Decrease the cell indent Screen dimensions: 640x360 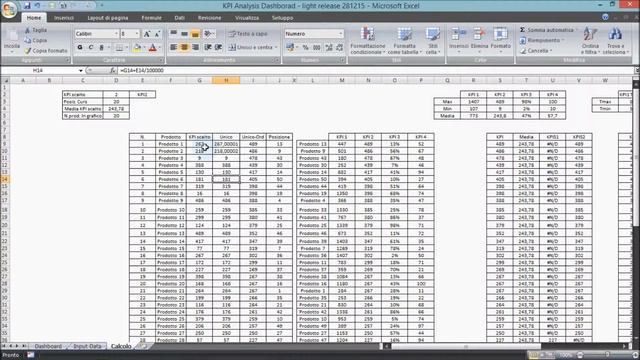pyautogui.click(x=208, y=47)
